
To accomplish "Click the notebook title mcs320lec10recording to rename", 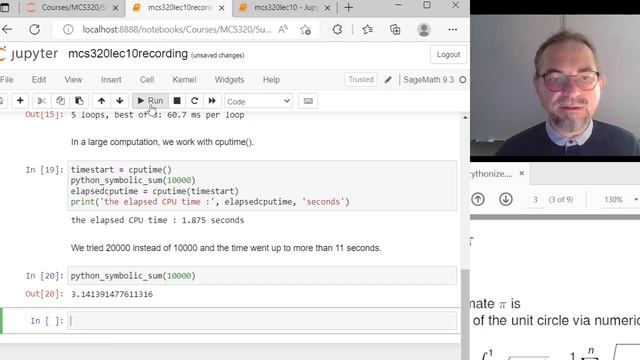I will click(128, 54).
